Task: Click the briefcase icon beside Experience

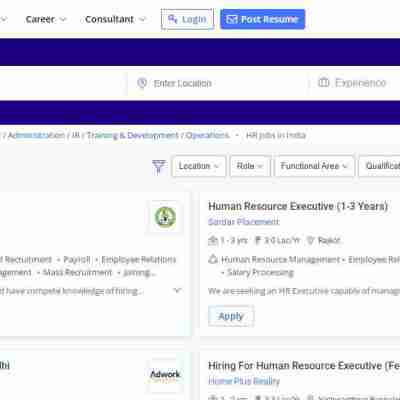Action: (x=323, y=82)
